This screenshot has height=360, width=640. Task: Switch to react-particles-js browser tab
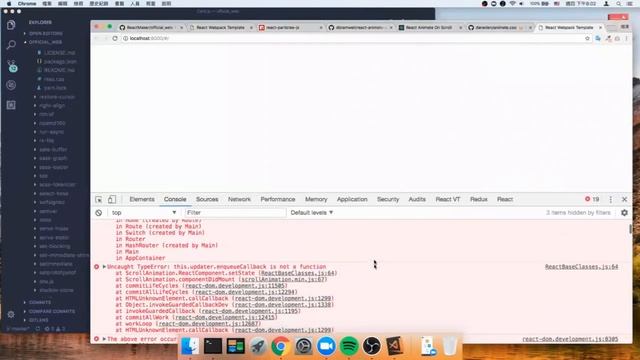click(x=289, y=27)
